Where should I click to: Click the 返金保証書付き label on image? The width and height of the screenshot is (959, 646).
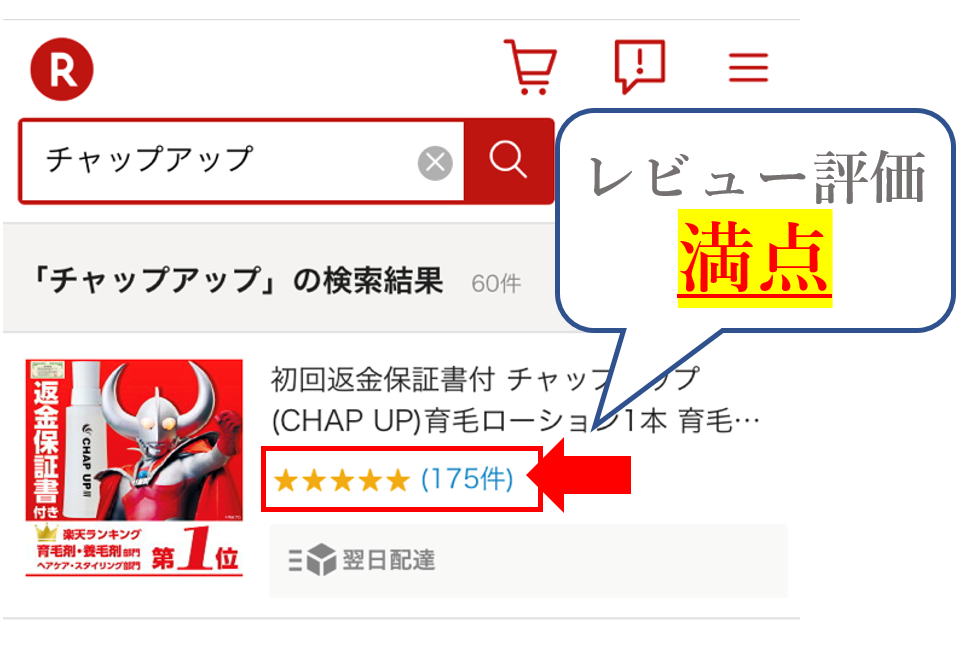click(x=47, y=449)
